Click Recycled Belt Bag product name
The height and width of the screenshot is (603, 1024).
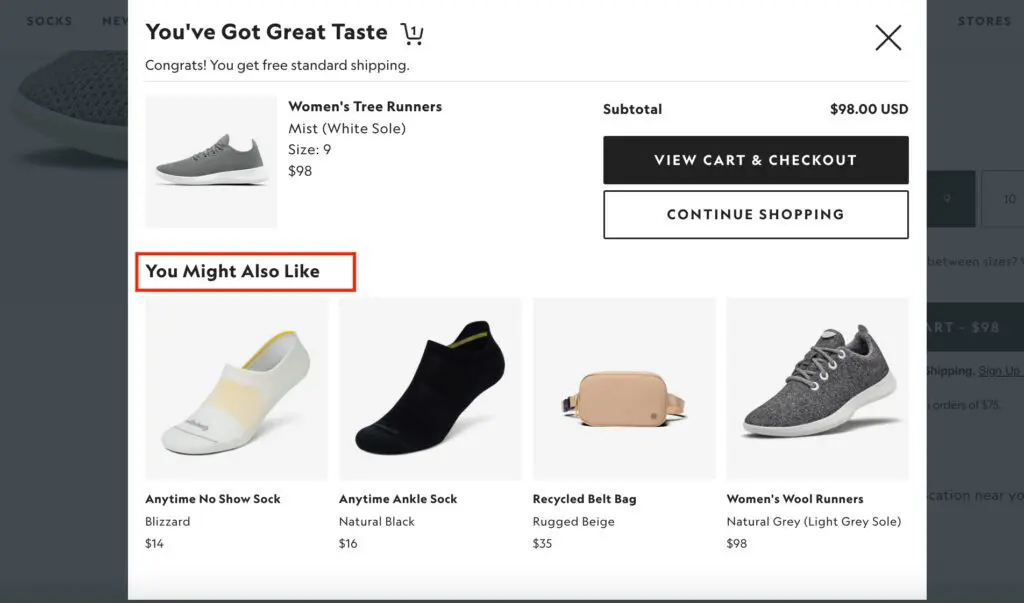point(584,499)
